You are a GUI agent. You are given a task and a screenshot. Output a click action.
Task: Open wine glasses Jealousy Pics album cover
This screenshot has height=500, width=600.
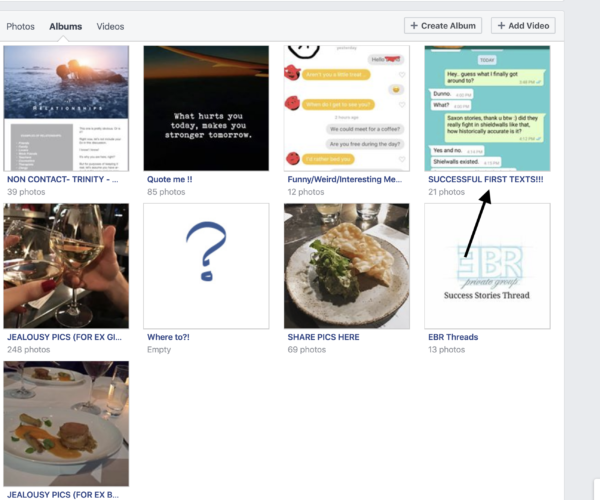coord(66,266)
